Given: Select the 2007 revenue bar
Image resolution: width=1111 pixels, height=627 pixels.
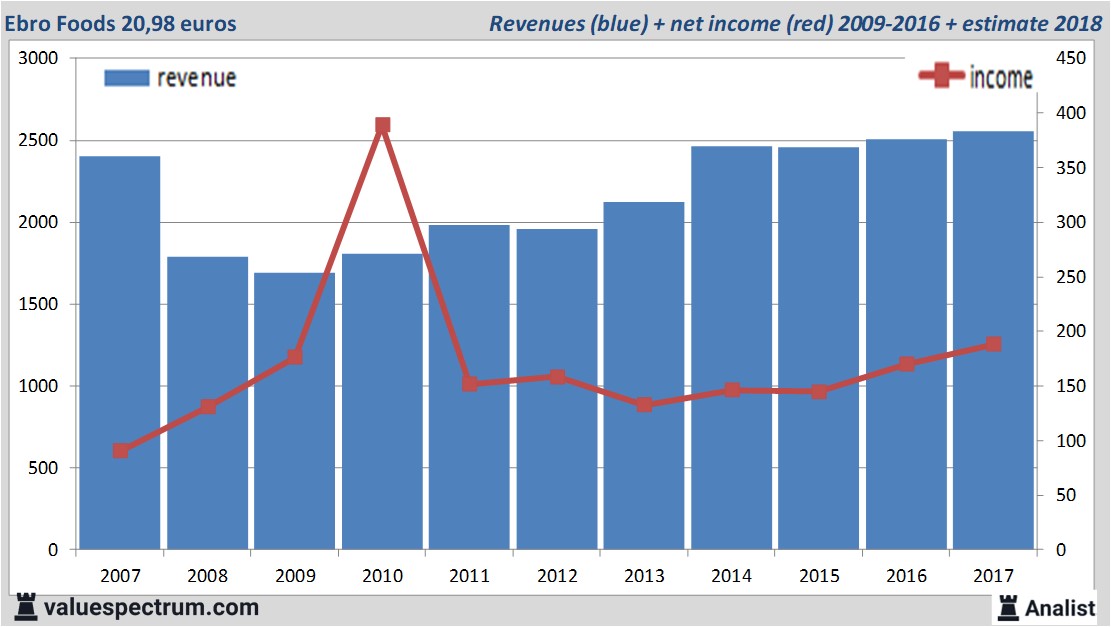Looking at the screenshot, I should click(x=120, y=352).
